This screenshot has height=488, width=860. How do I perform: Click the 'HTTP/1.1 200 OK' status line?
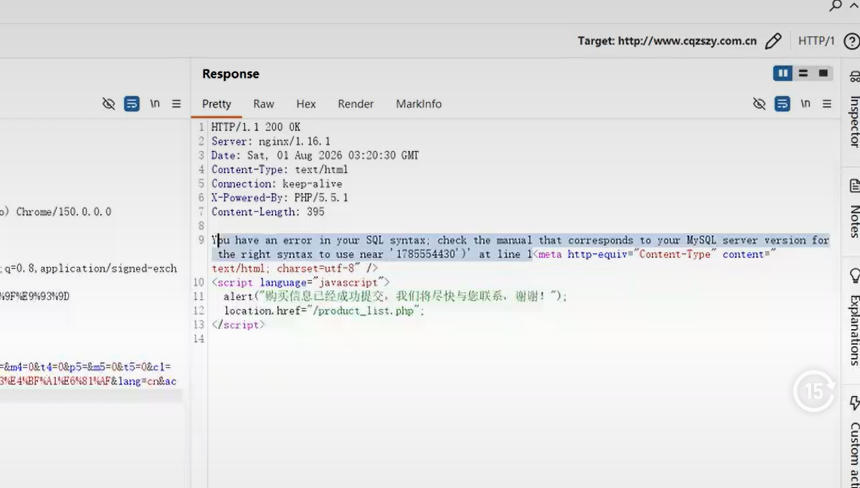click(256, 127)
